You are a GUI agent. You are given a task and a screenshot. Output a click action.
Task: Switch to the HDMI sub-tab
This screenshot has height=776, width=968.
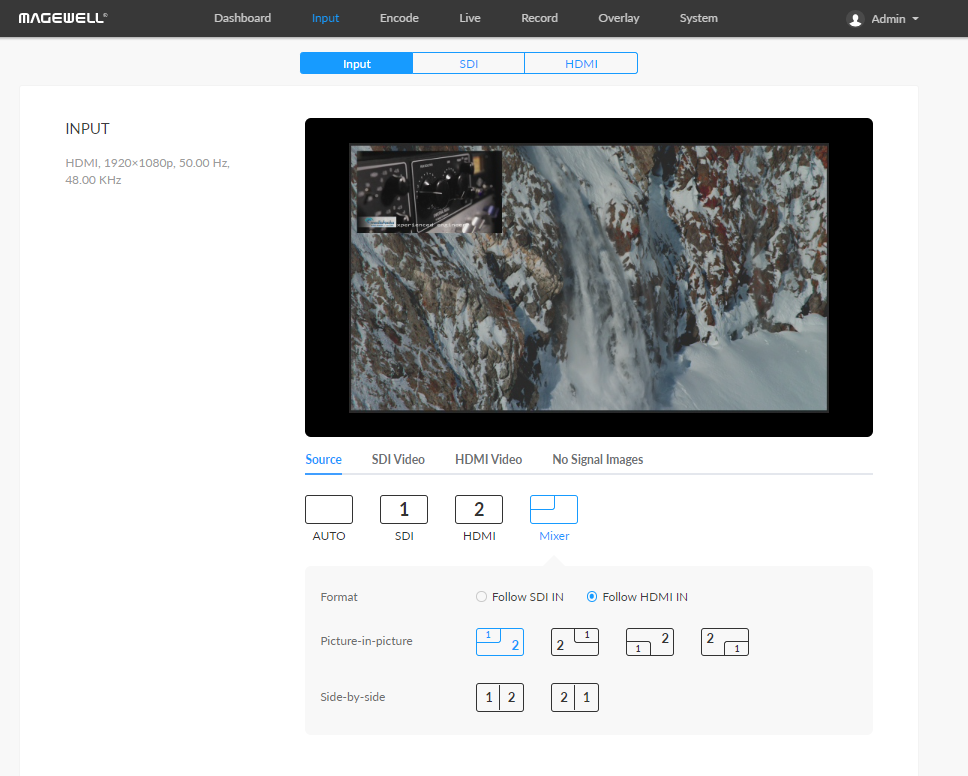click(x=581, y=63)
